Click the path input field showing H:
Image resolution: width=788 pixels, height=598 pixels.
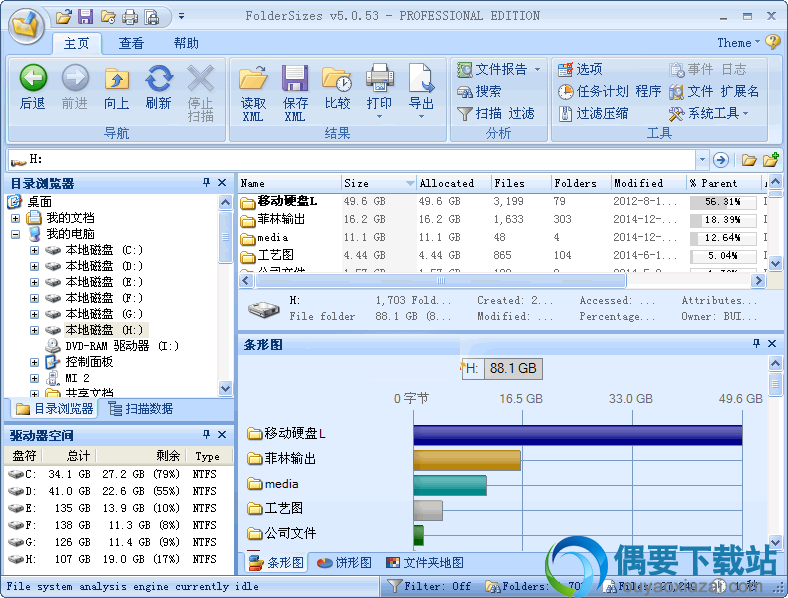coord(352,160)
